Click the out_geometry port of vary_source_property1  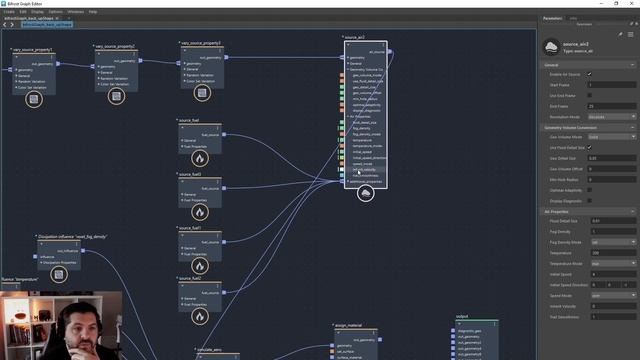click(58, 64)
